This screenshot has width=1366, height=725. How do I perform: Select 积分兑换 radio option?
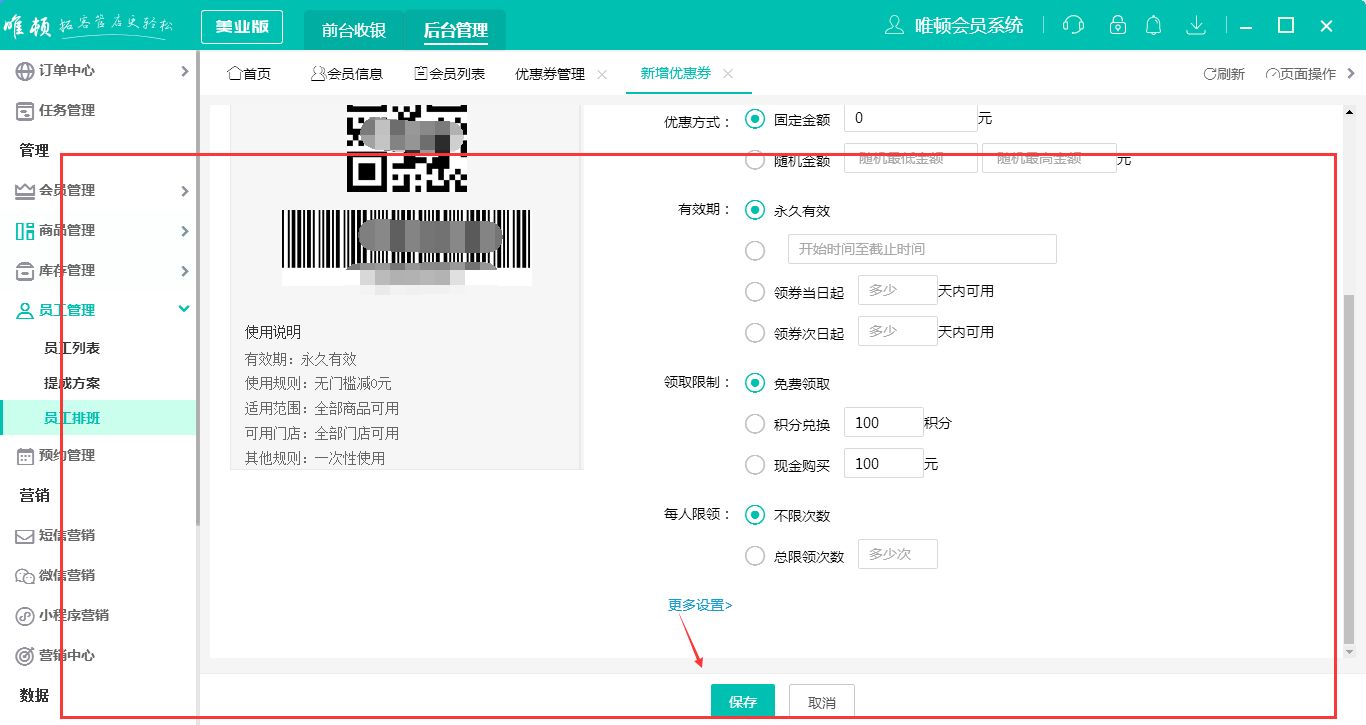pos(755,424)
